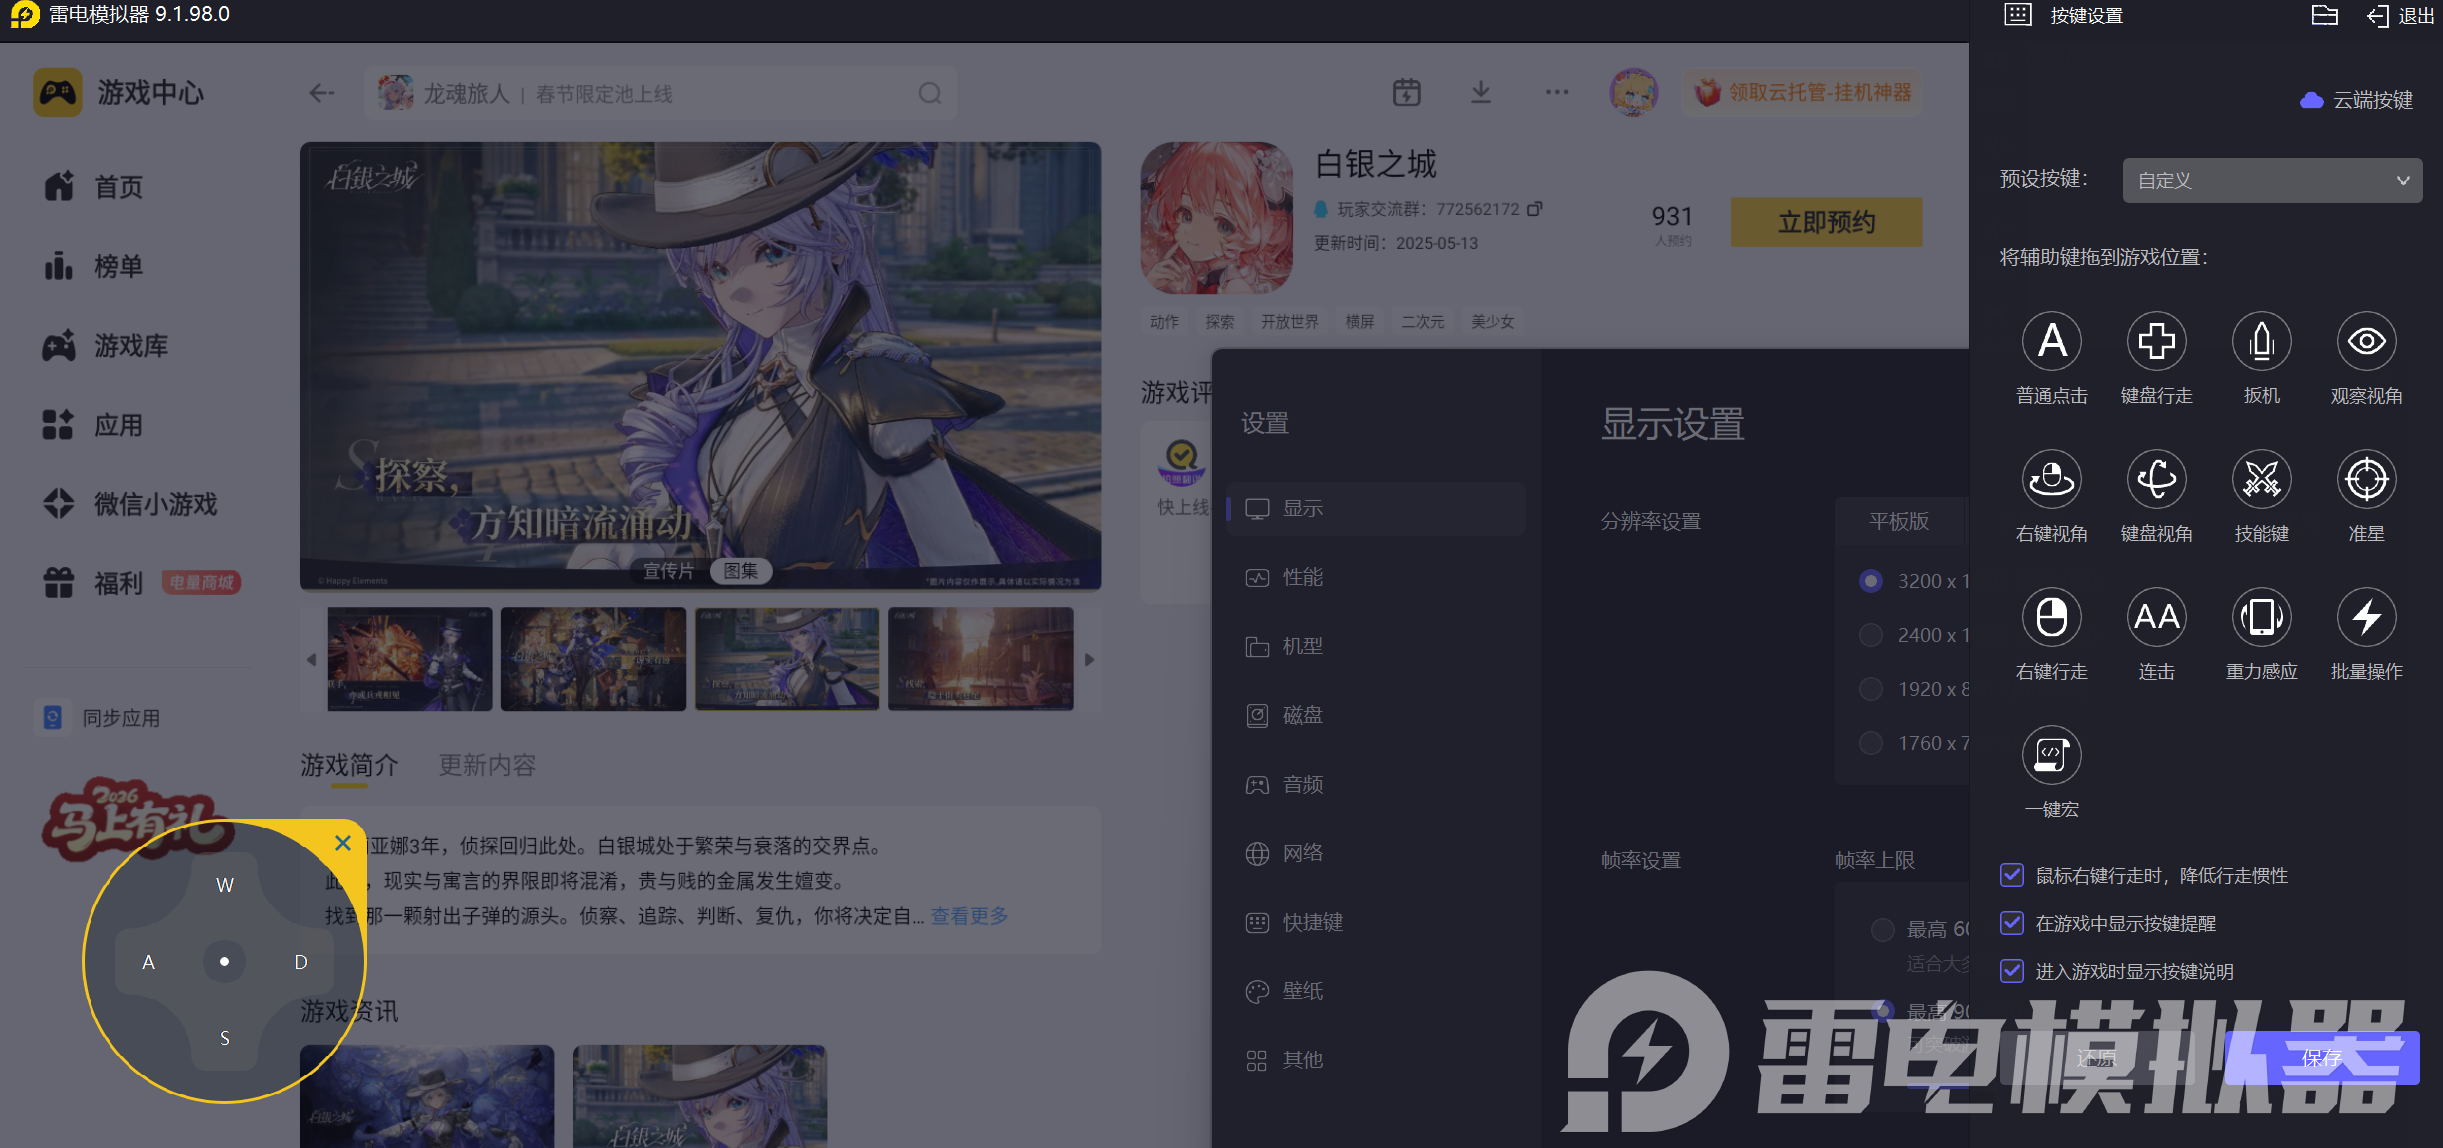
Task: Select the 右键视角 right-click view icon
Action: coord(2051,479)
